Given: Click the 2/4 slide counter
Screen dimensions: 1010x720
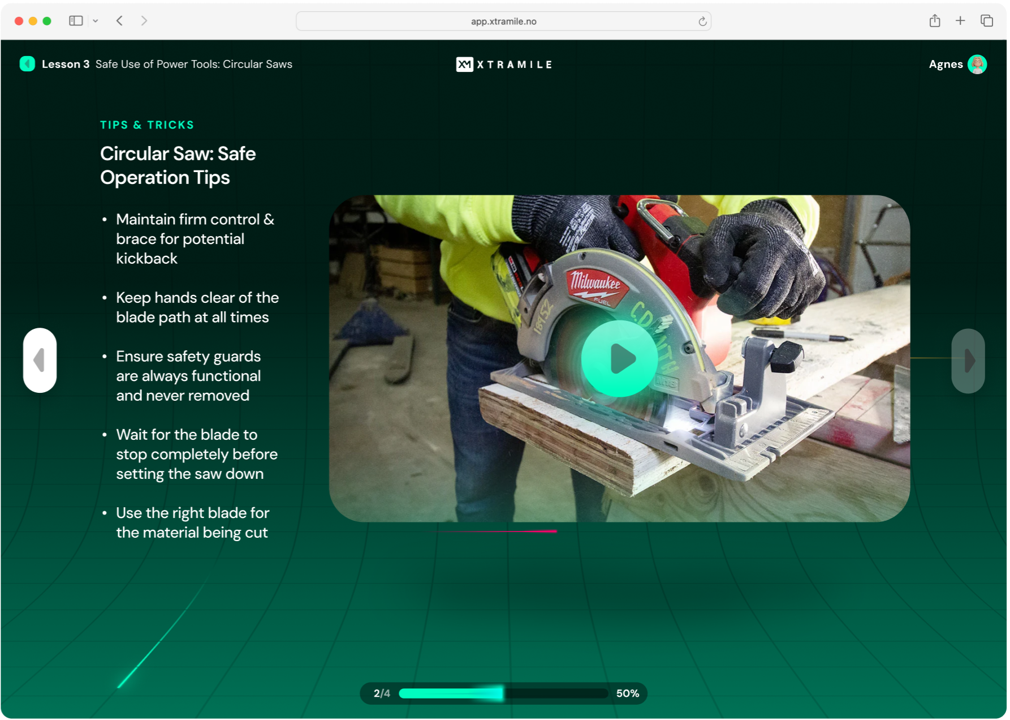Looking at the screenshot, I should coord(382,693).
